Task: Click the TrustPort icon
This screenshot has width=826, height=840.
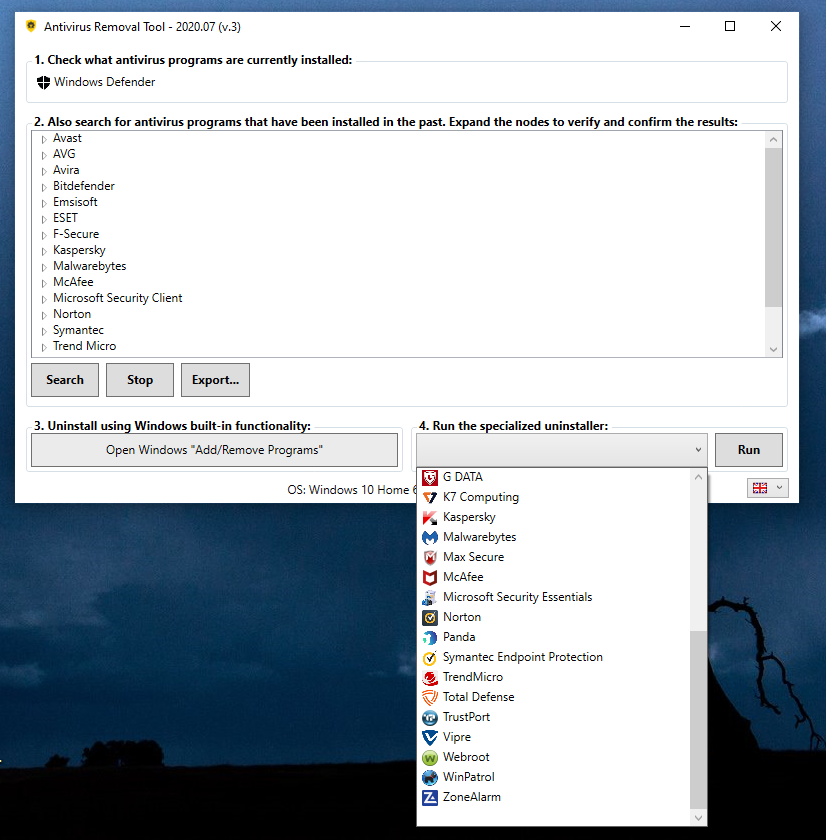Action: pos(430,717)
